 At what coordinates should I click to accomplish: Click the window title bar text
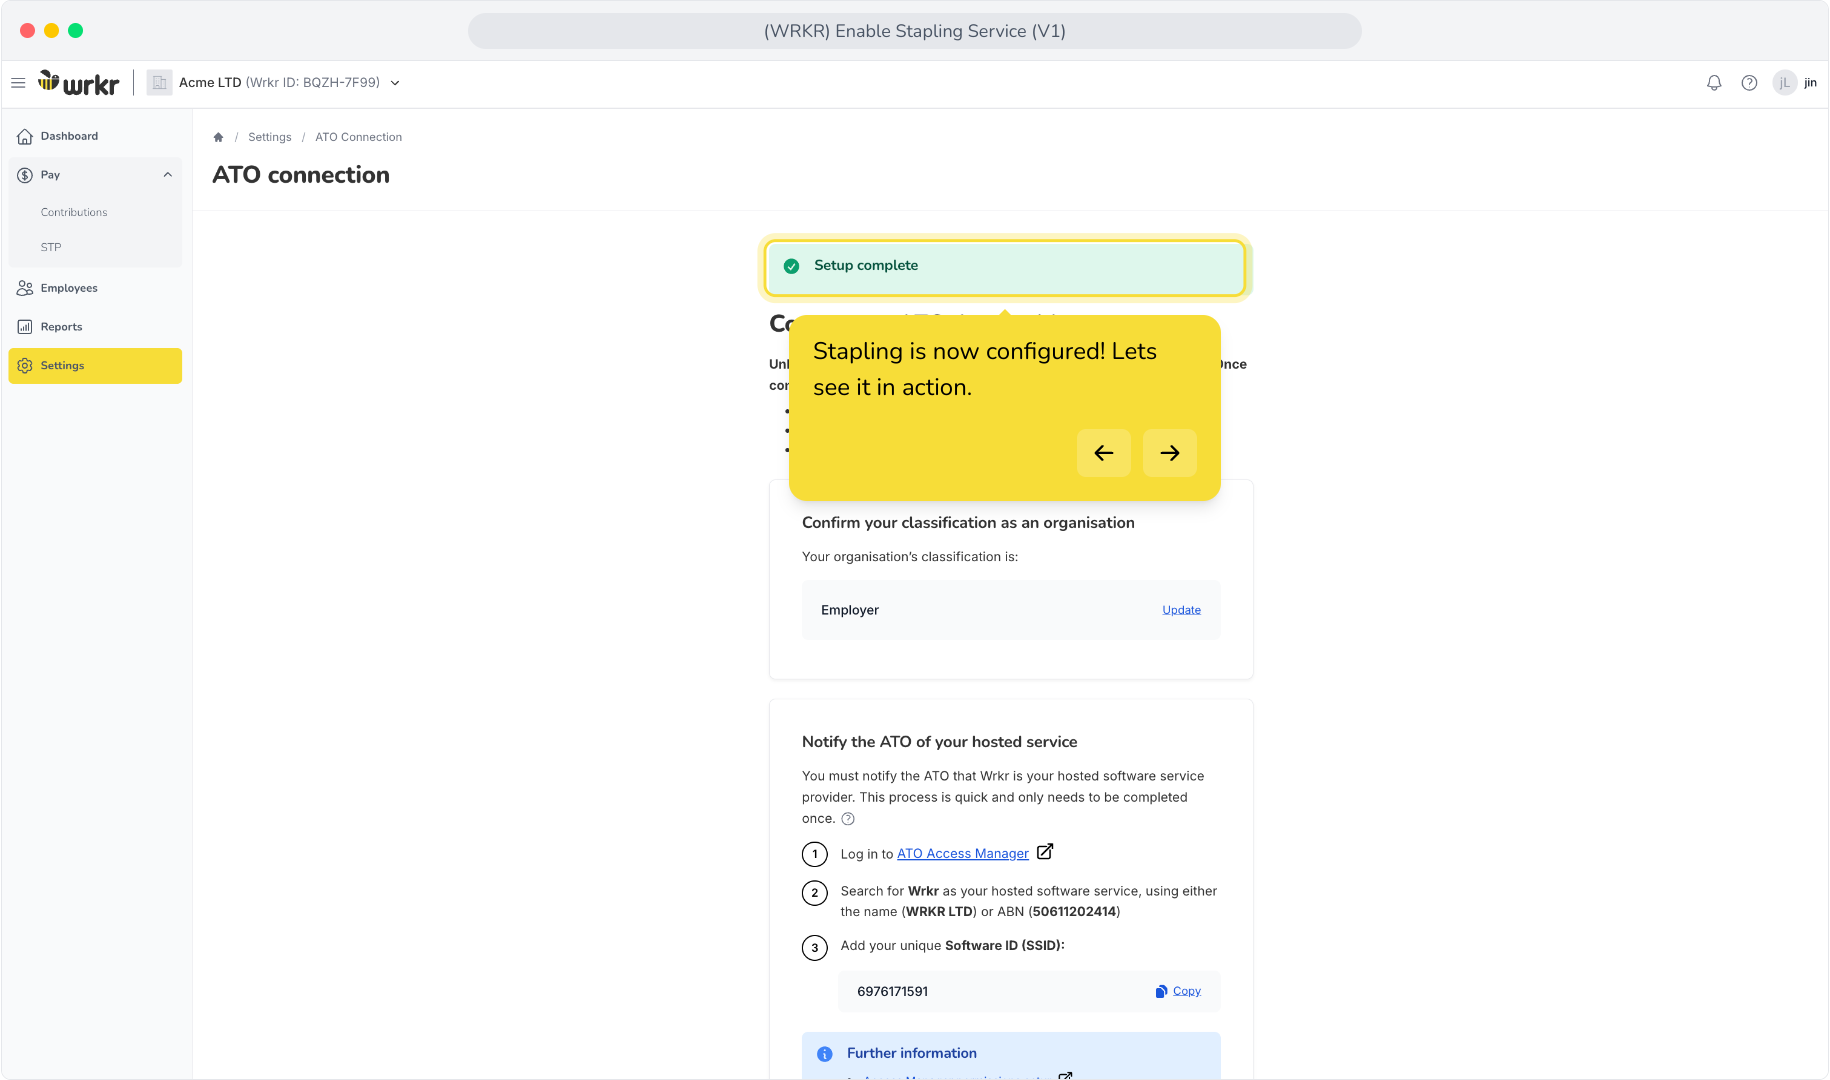pos(915,31)
